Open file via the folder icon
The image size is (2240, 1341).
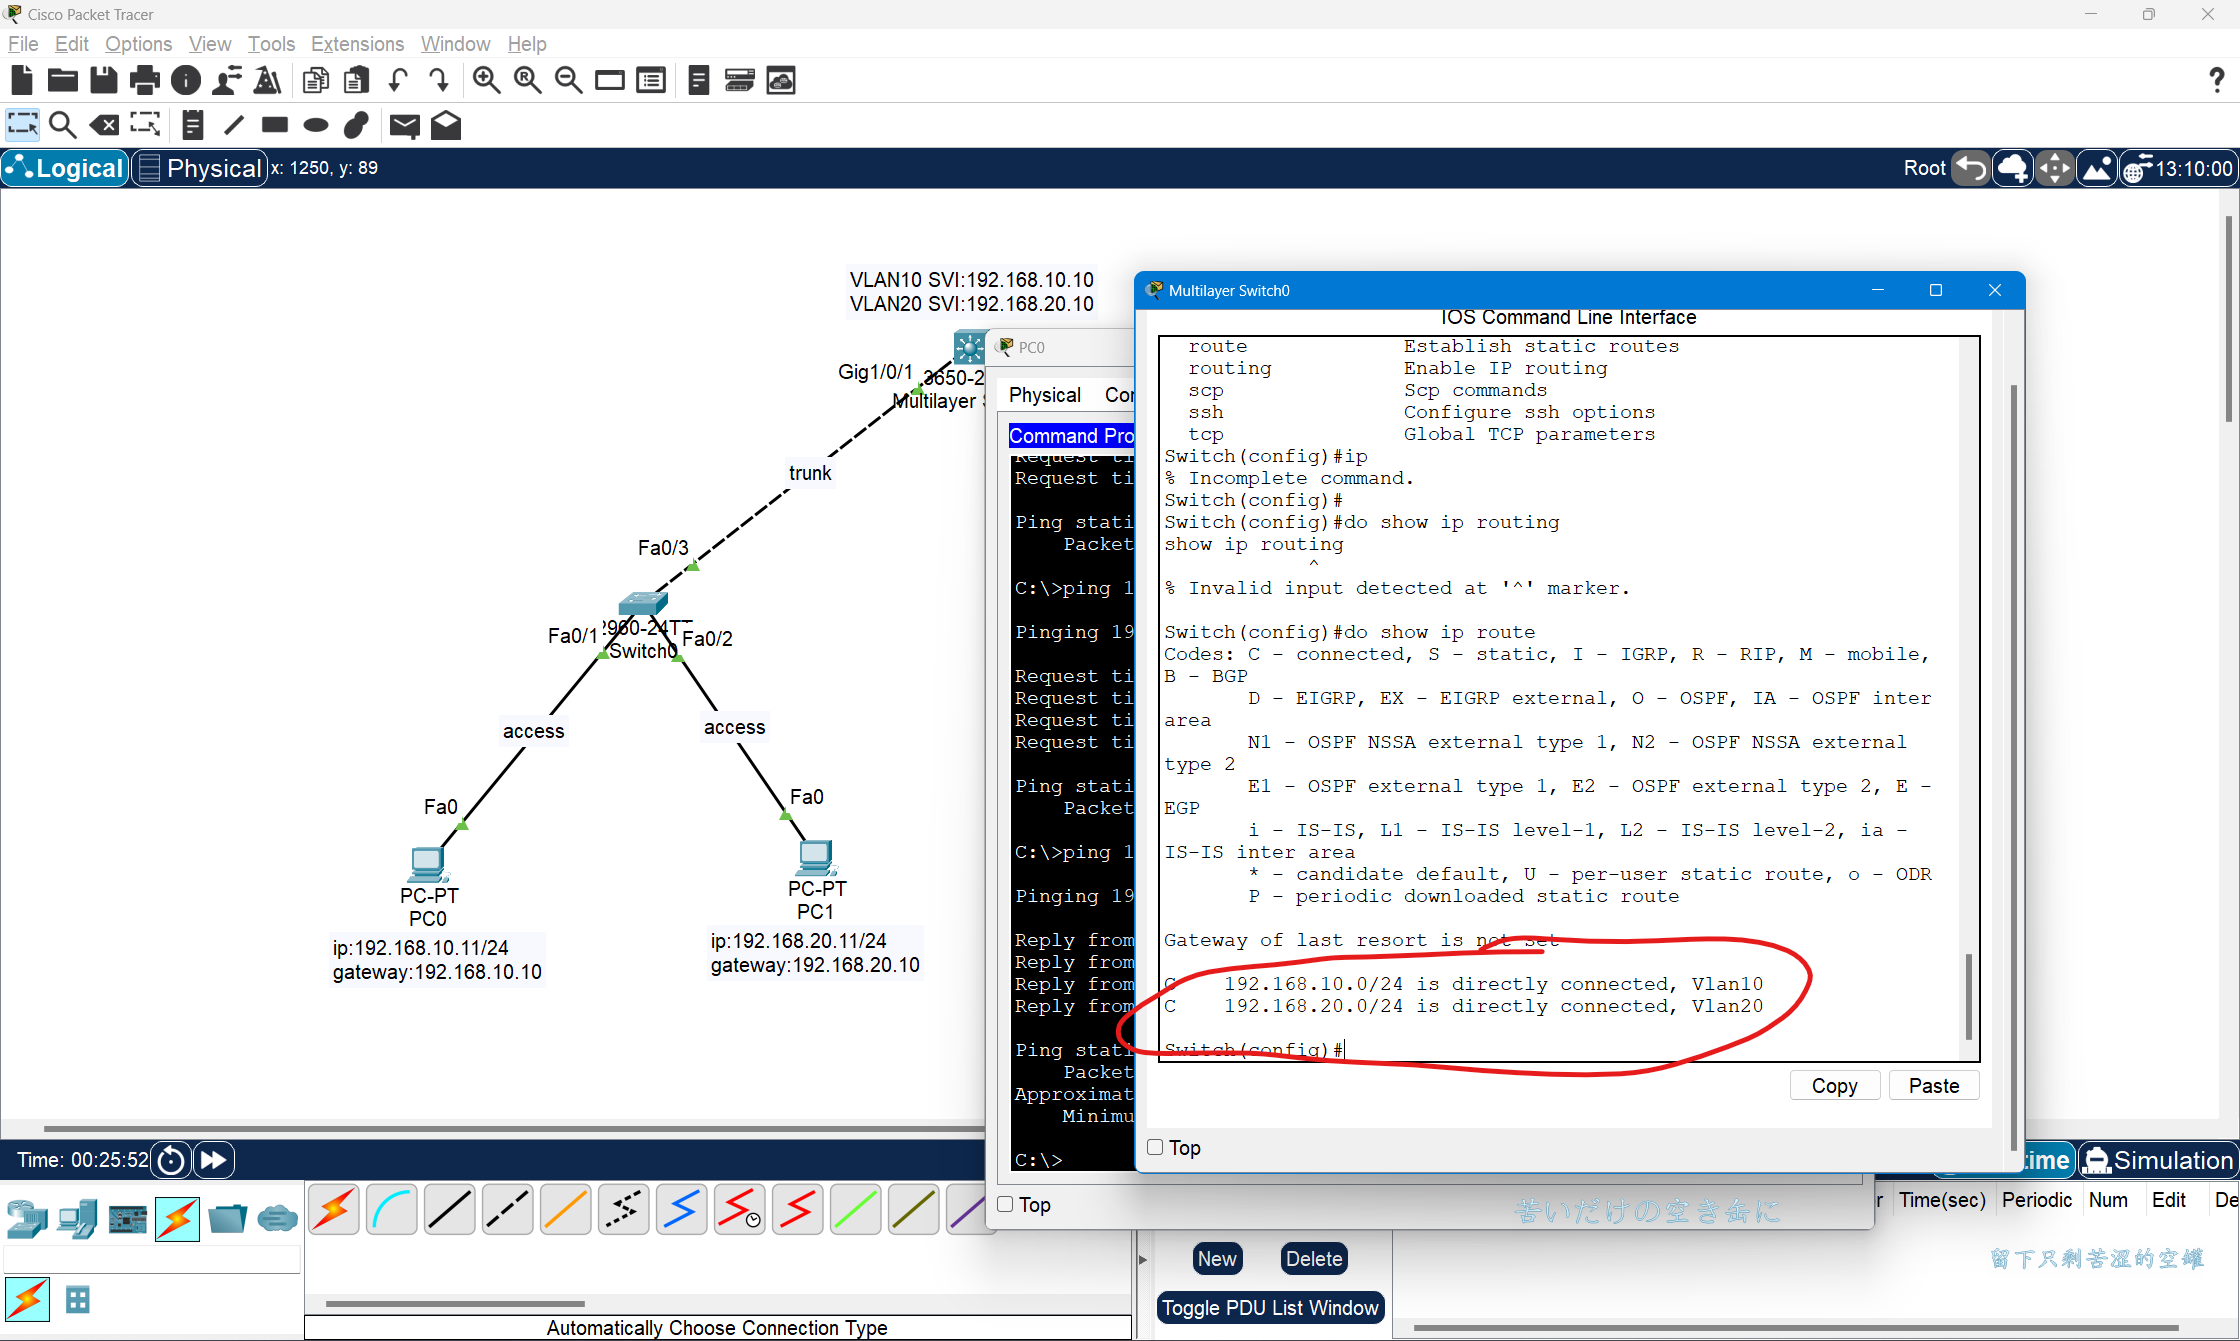pyautogui.click(x=63, y=80)
